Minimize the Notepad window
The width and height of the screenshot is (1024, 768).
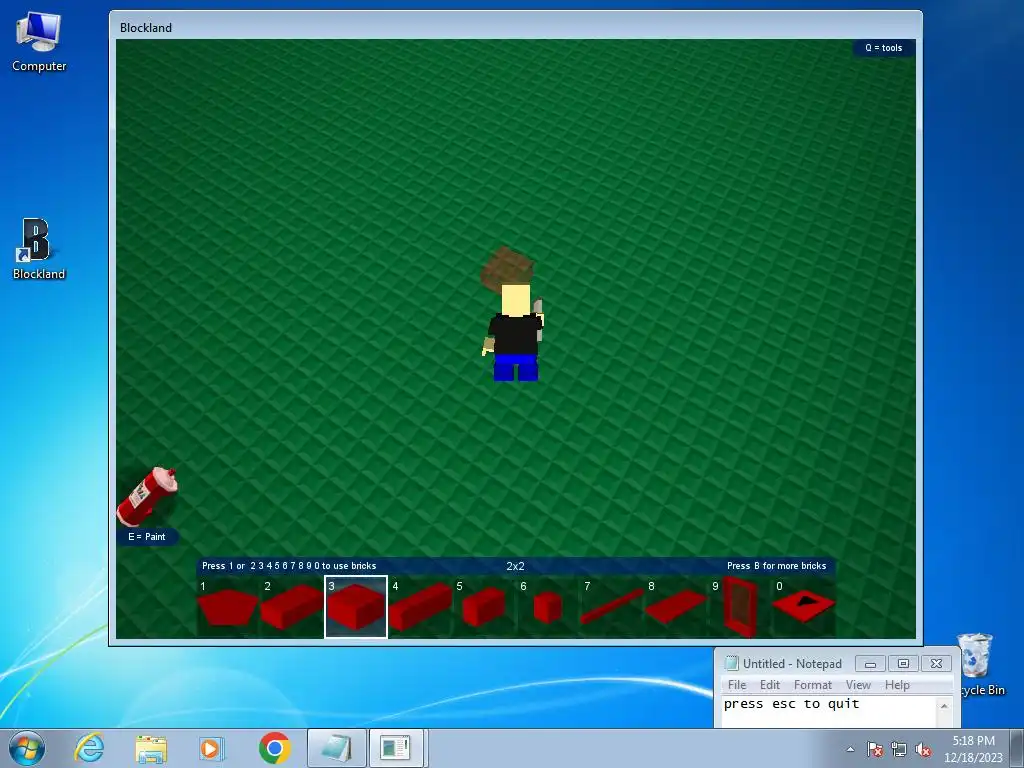click(871, 664)
